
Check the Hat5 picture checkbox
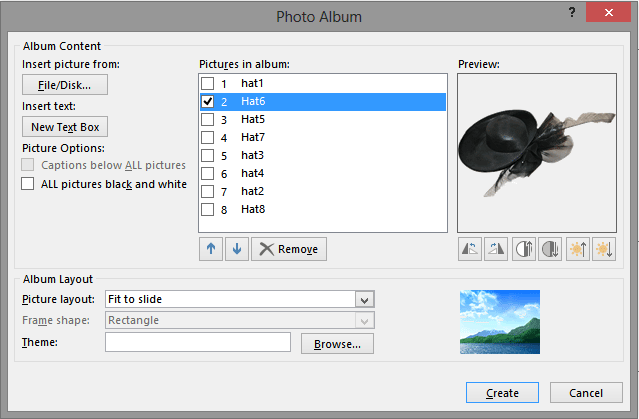pyautogui.click(x=207, y=119)
